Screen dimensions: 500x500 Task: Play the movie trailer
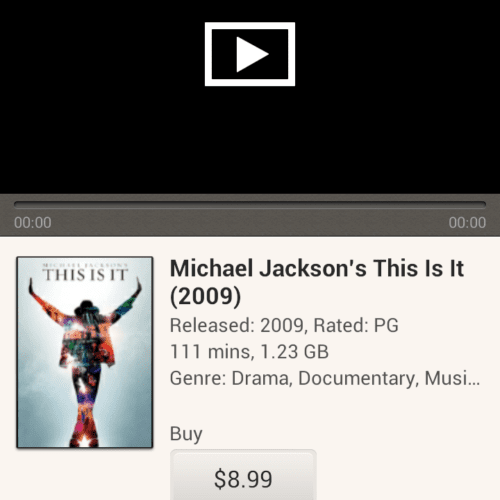250,54
